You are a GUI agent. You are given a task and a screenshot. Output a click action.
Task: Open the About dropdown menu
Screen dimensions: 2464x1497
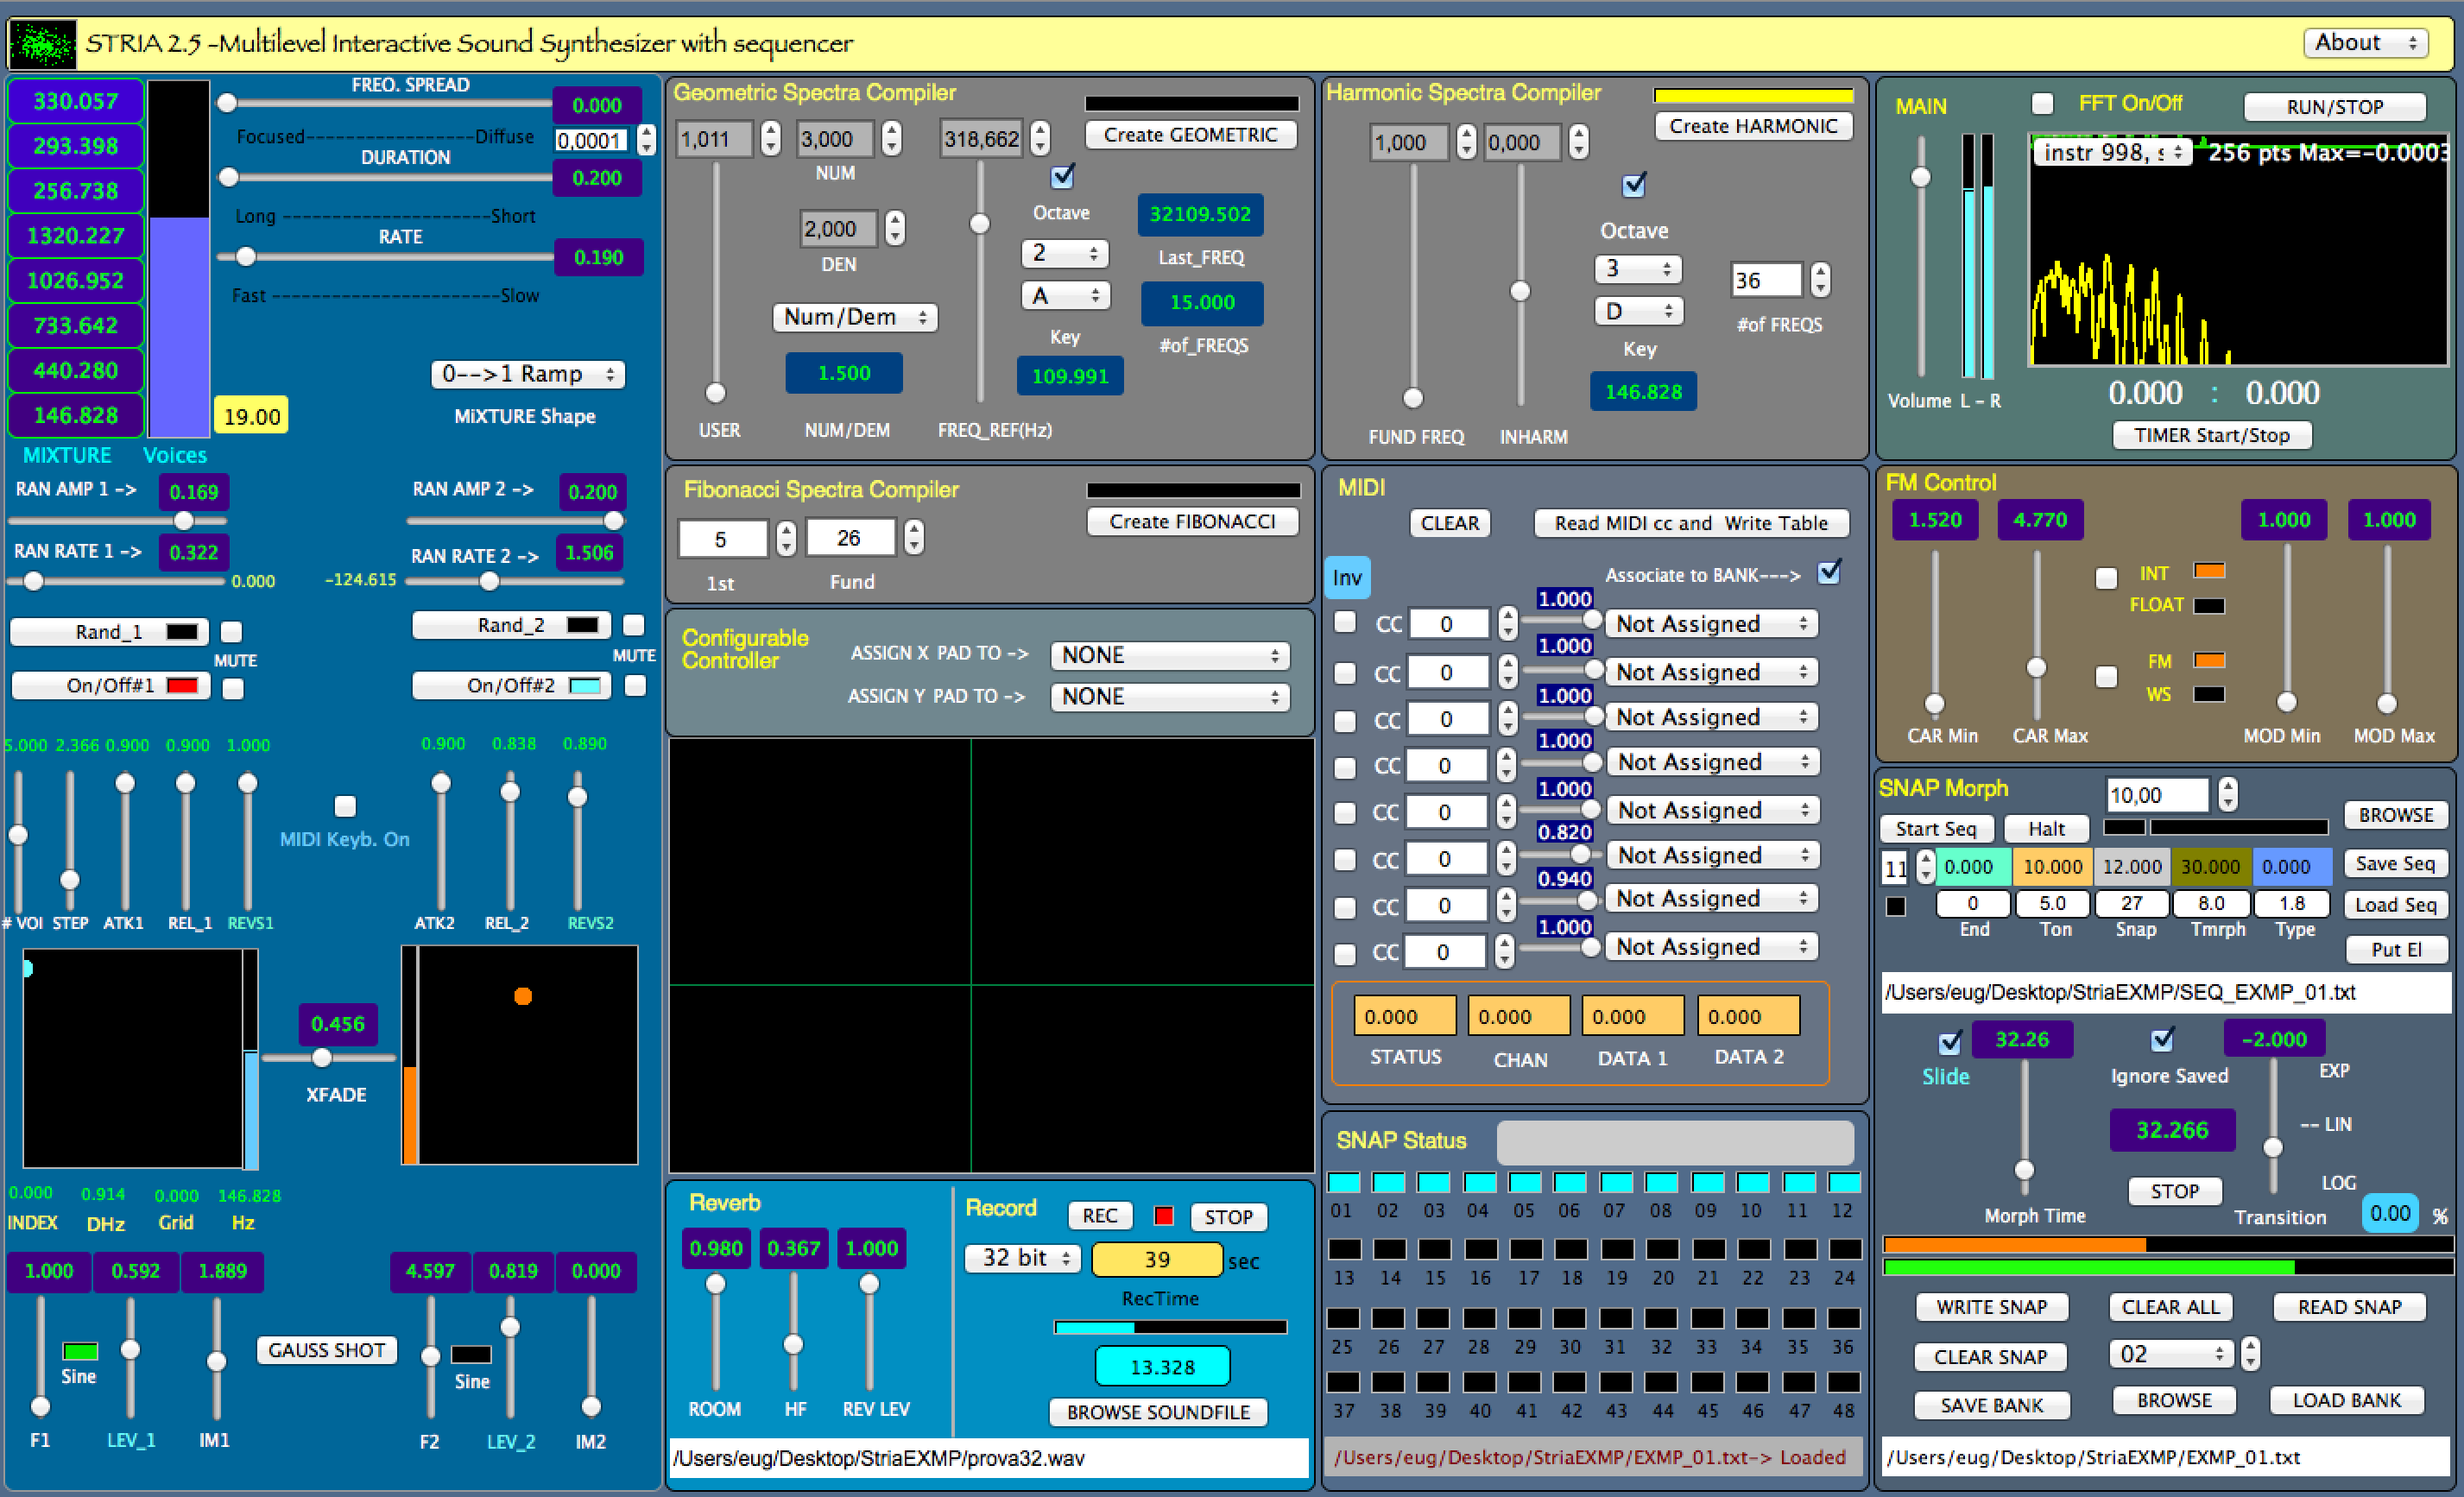pyautogui.click(x=2366, y=43)
